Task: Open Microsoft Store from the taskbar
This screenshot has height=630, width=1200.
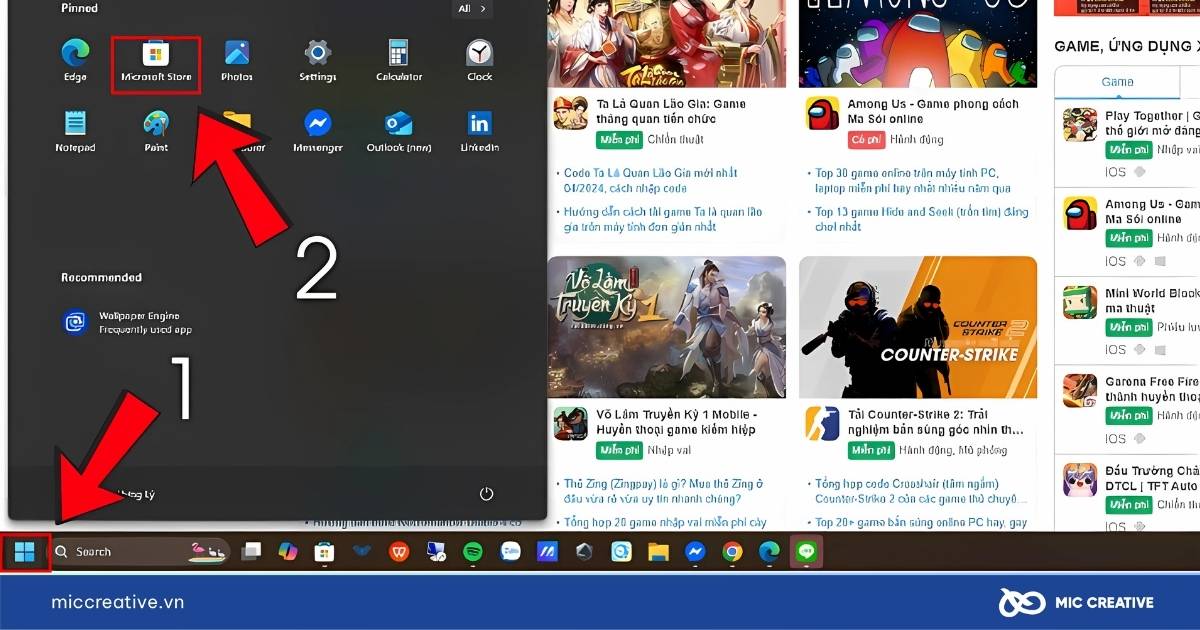Action: pos(324,552)
